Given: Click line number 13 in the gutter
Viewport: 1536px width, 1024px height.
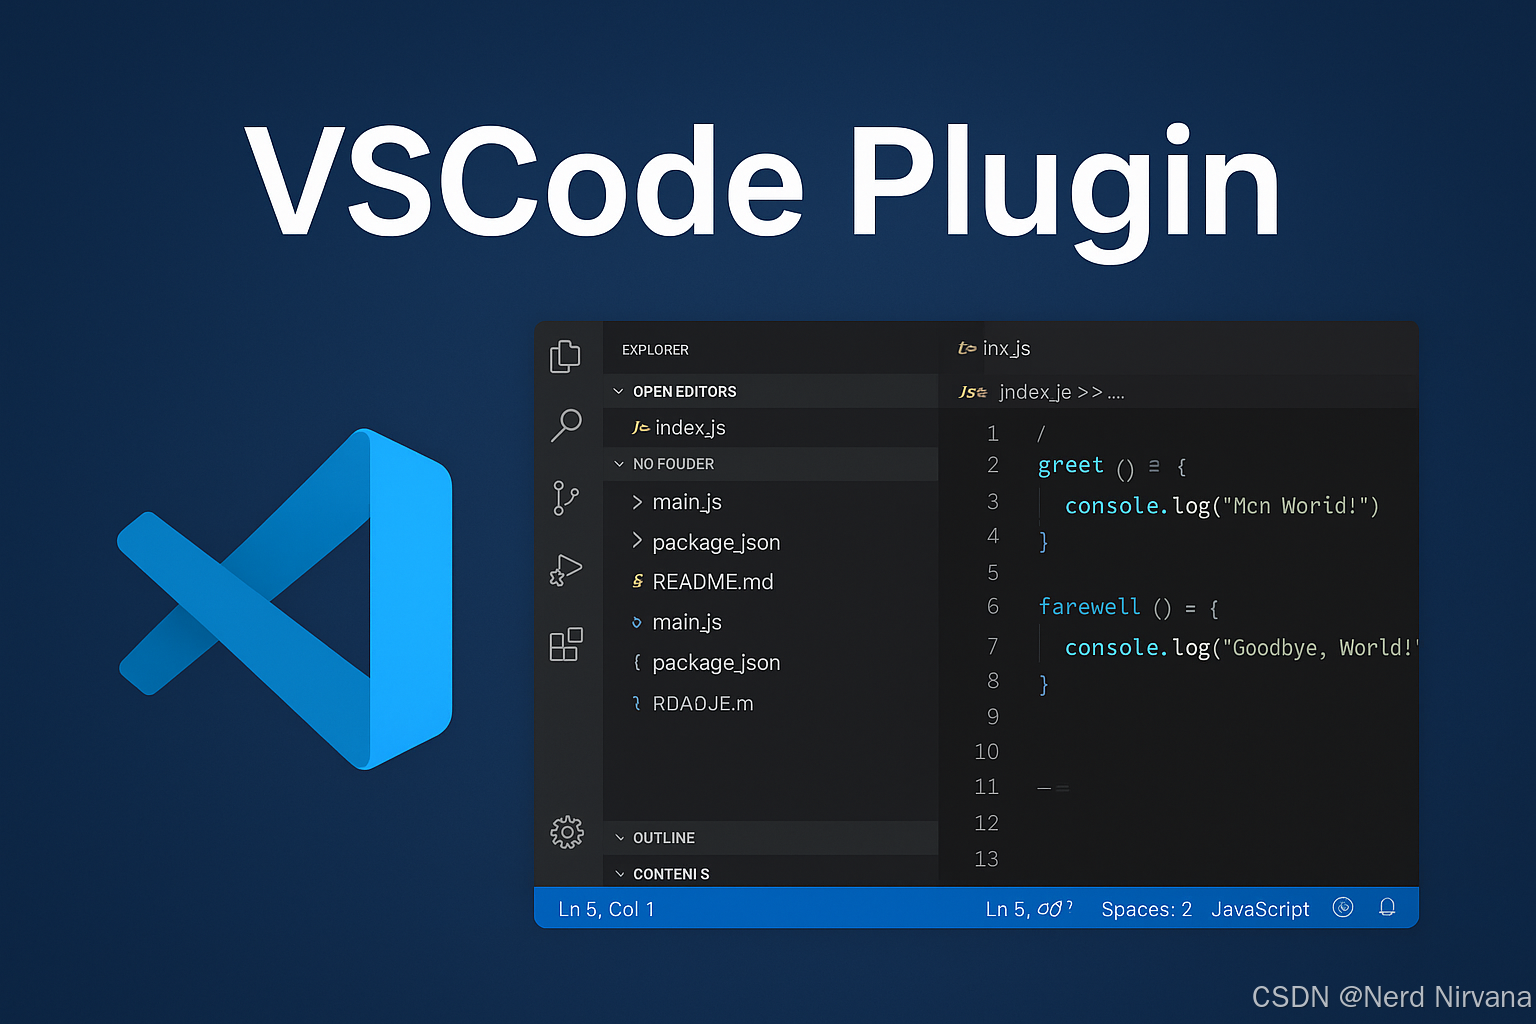Looking at the screenshot, I should [x=987, y=859].
